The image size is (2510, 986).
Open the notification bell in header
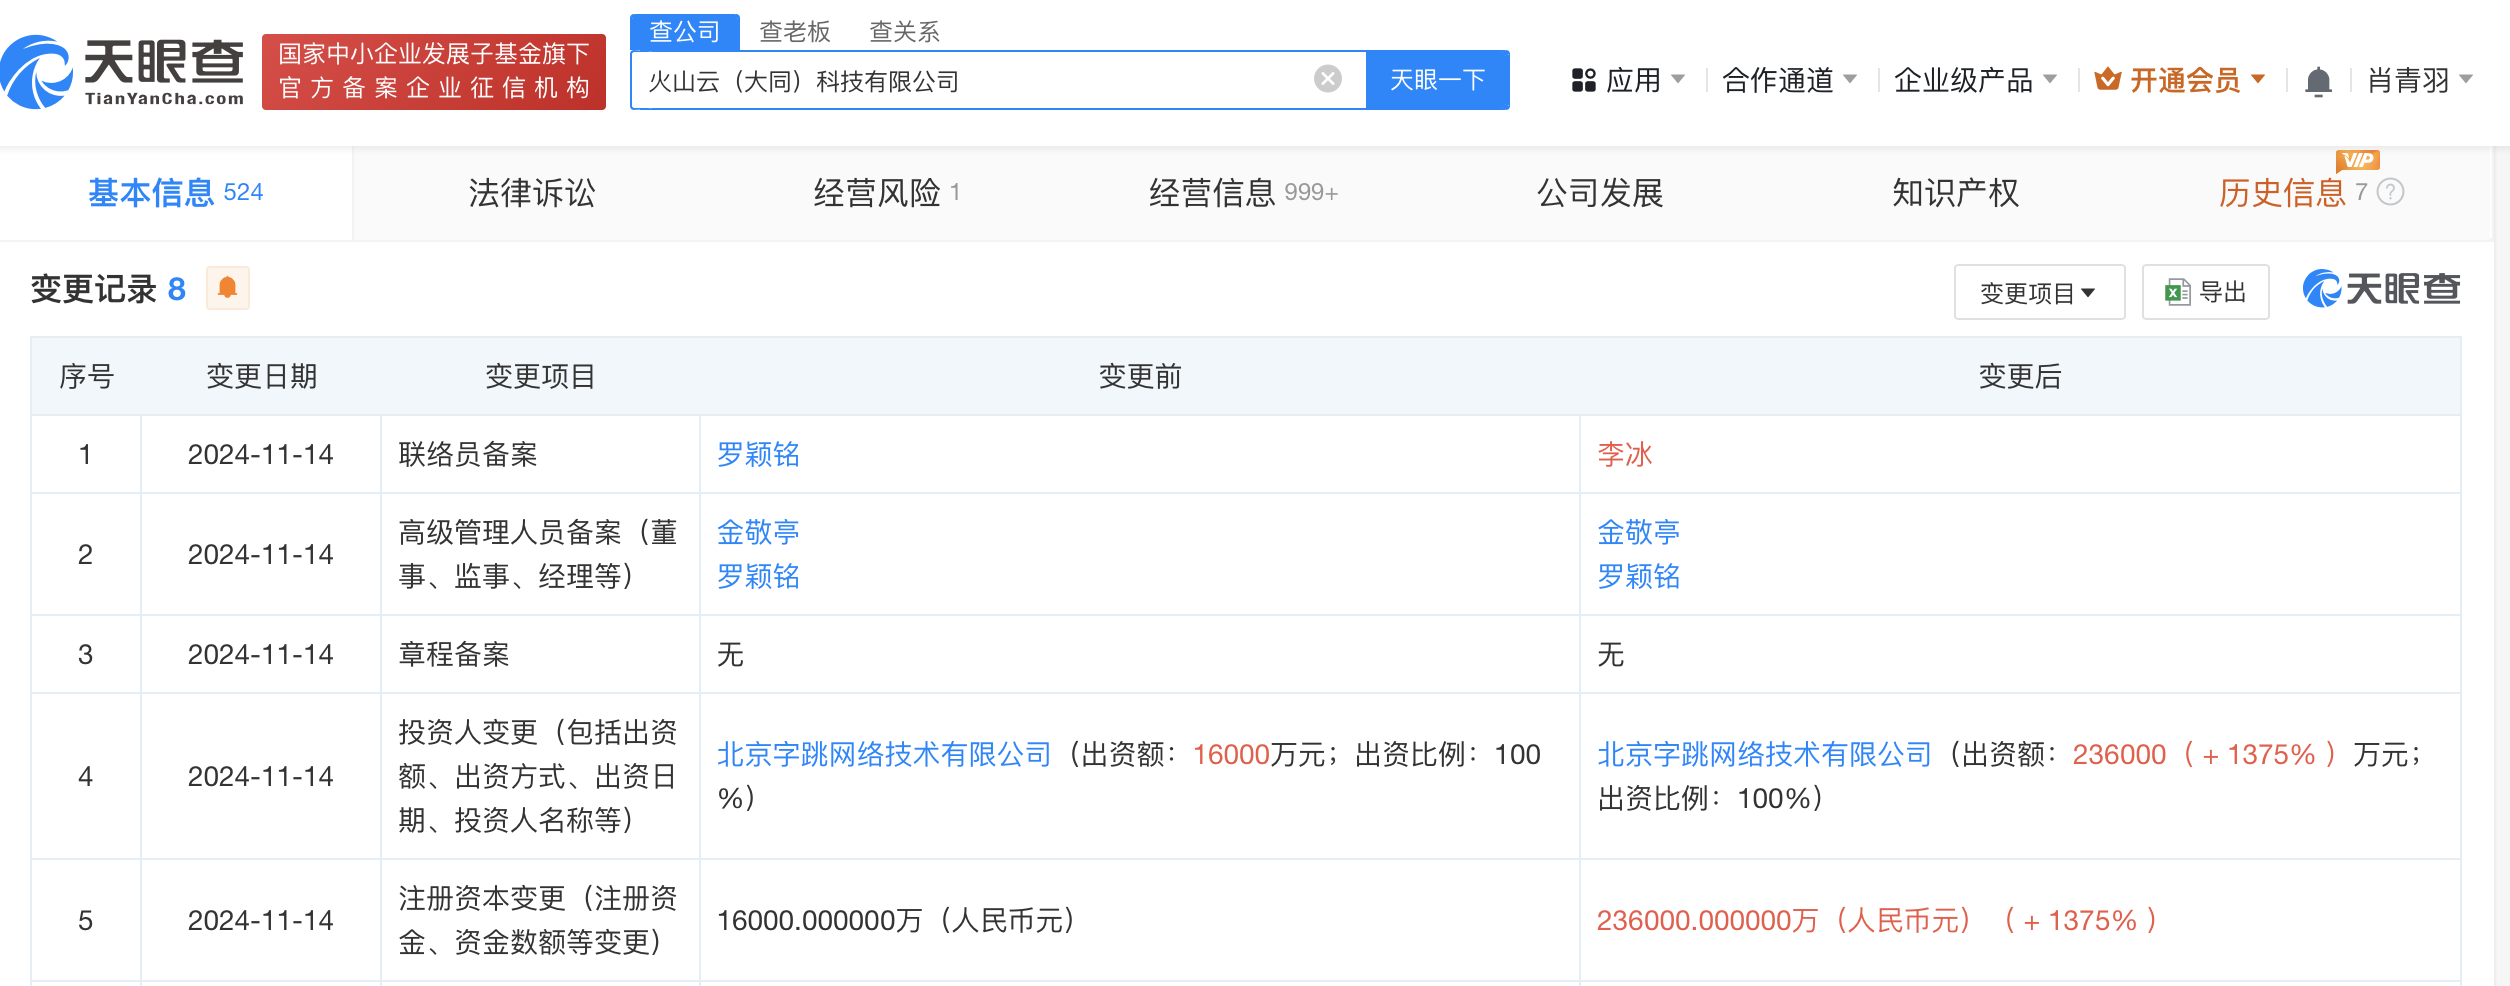(2317, 81)
